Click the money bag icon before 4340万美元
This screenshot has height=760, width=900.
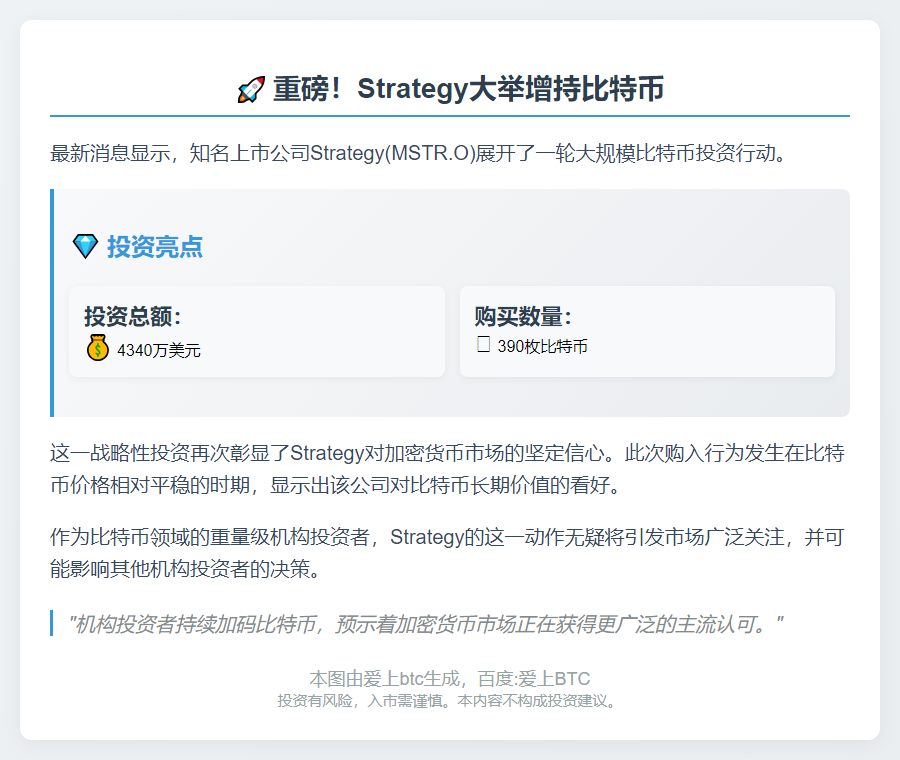point(97,349)
